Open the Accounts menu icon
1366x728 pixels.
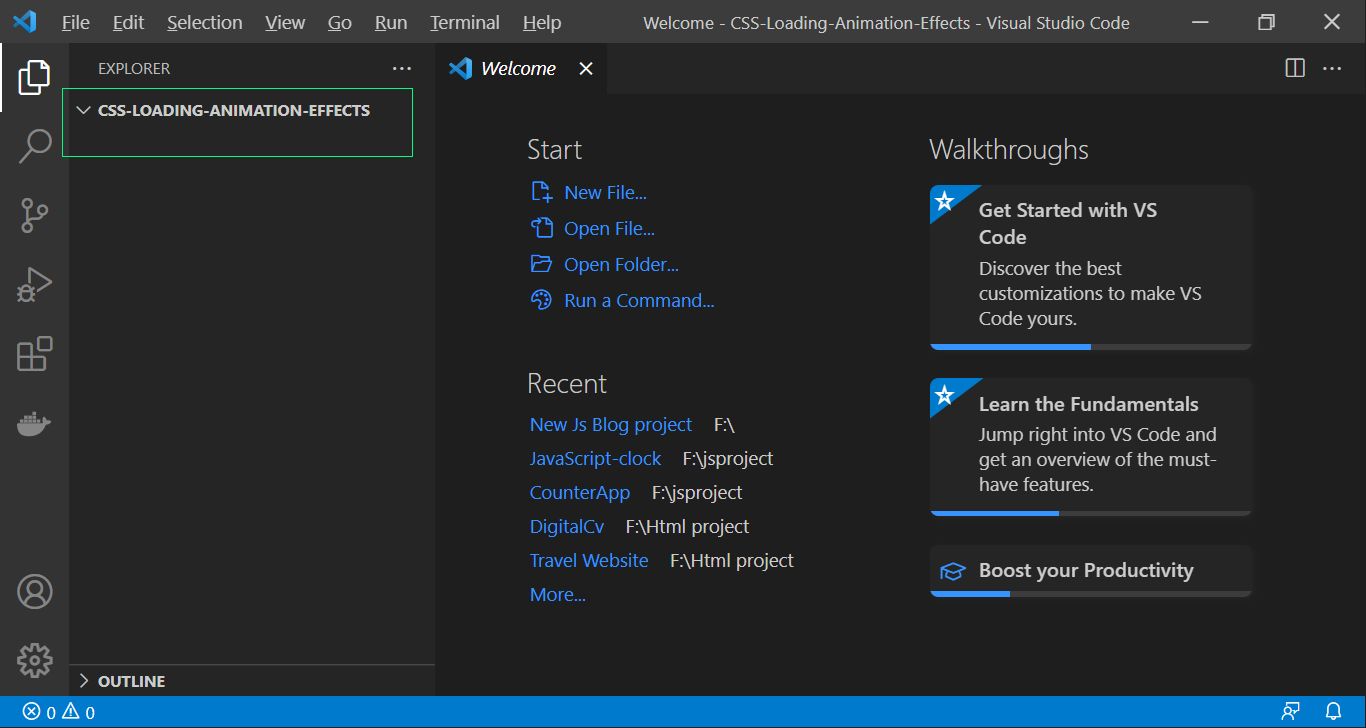point(34,592)
